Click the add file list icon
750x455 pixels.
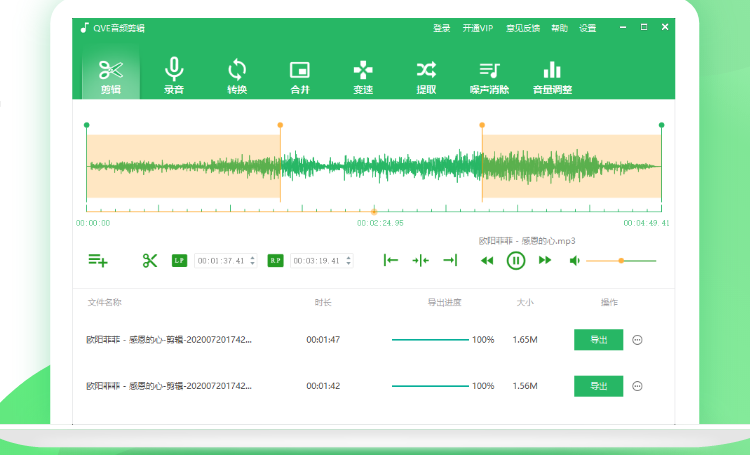point(98,261)
